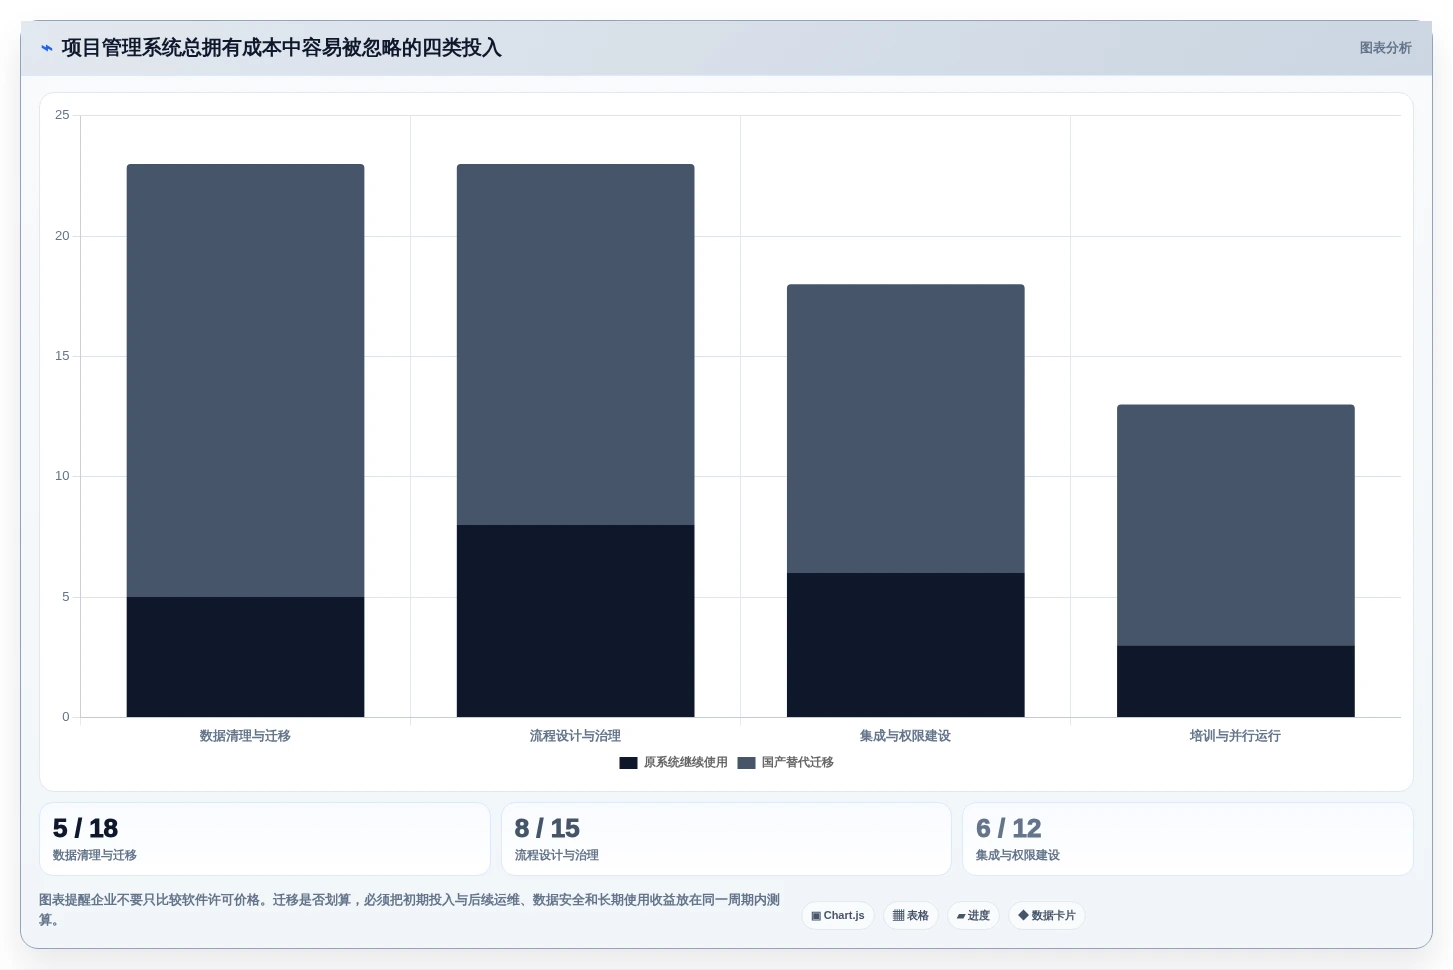Toggle the 原系统继续使用 legend entry

click(674, 762)
